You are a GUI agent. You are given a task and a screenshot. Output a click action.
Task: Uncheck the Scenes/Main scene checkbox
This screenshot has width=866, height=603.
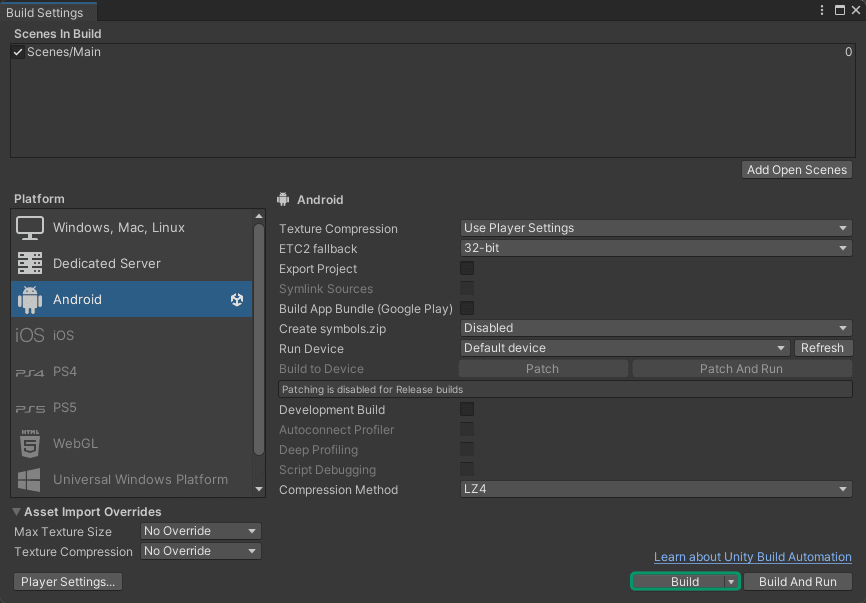pyautogui.click(x=18, y=52)
